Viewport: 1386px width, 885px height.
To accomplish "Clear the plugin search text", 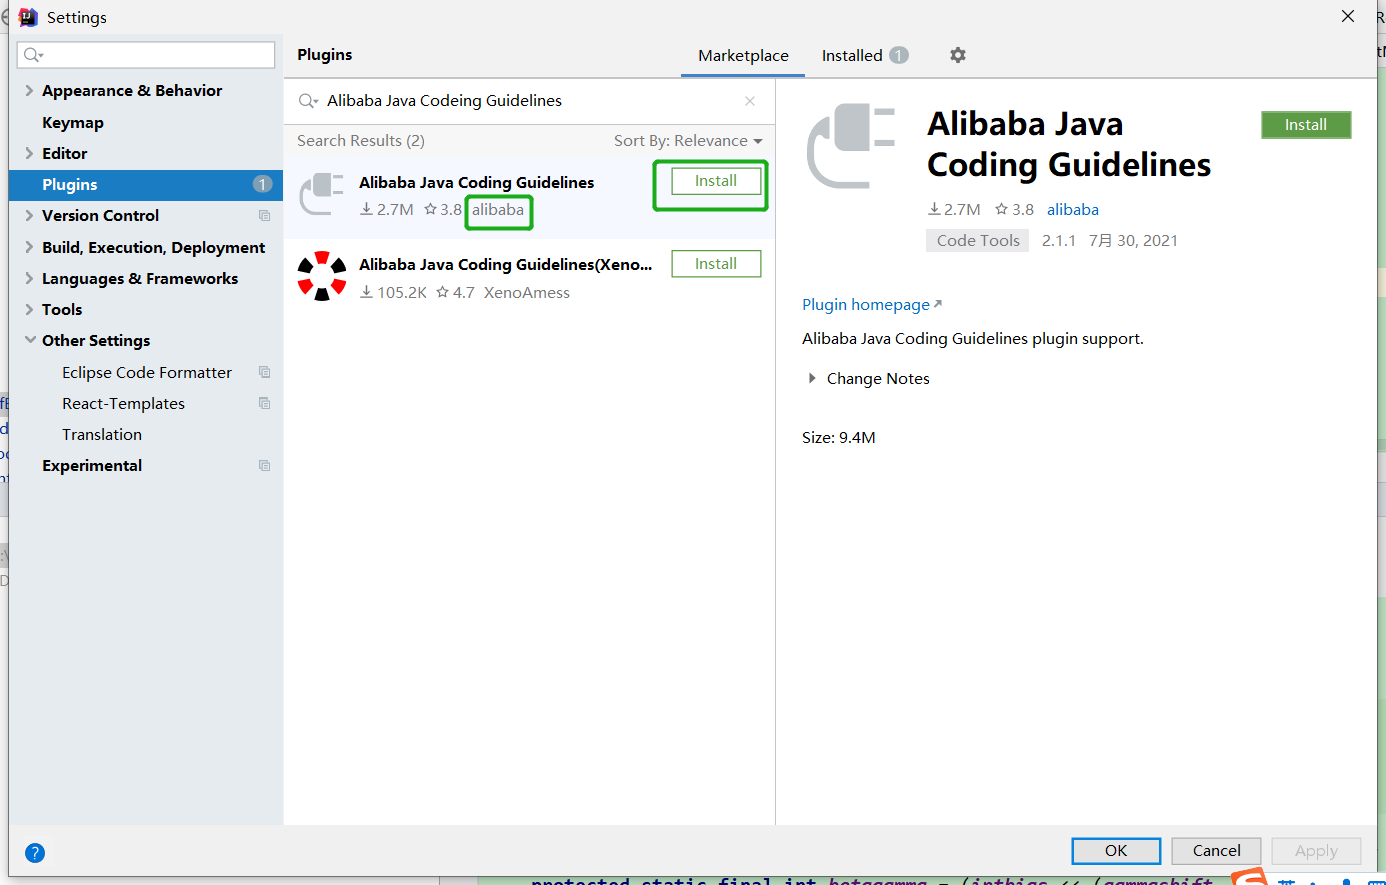I will coord(750,101).
